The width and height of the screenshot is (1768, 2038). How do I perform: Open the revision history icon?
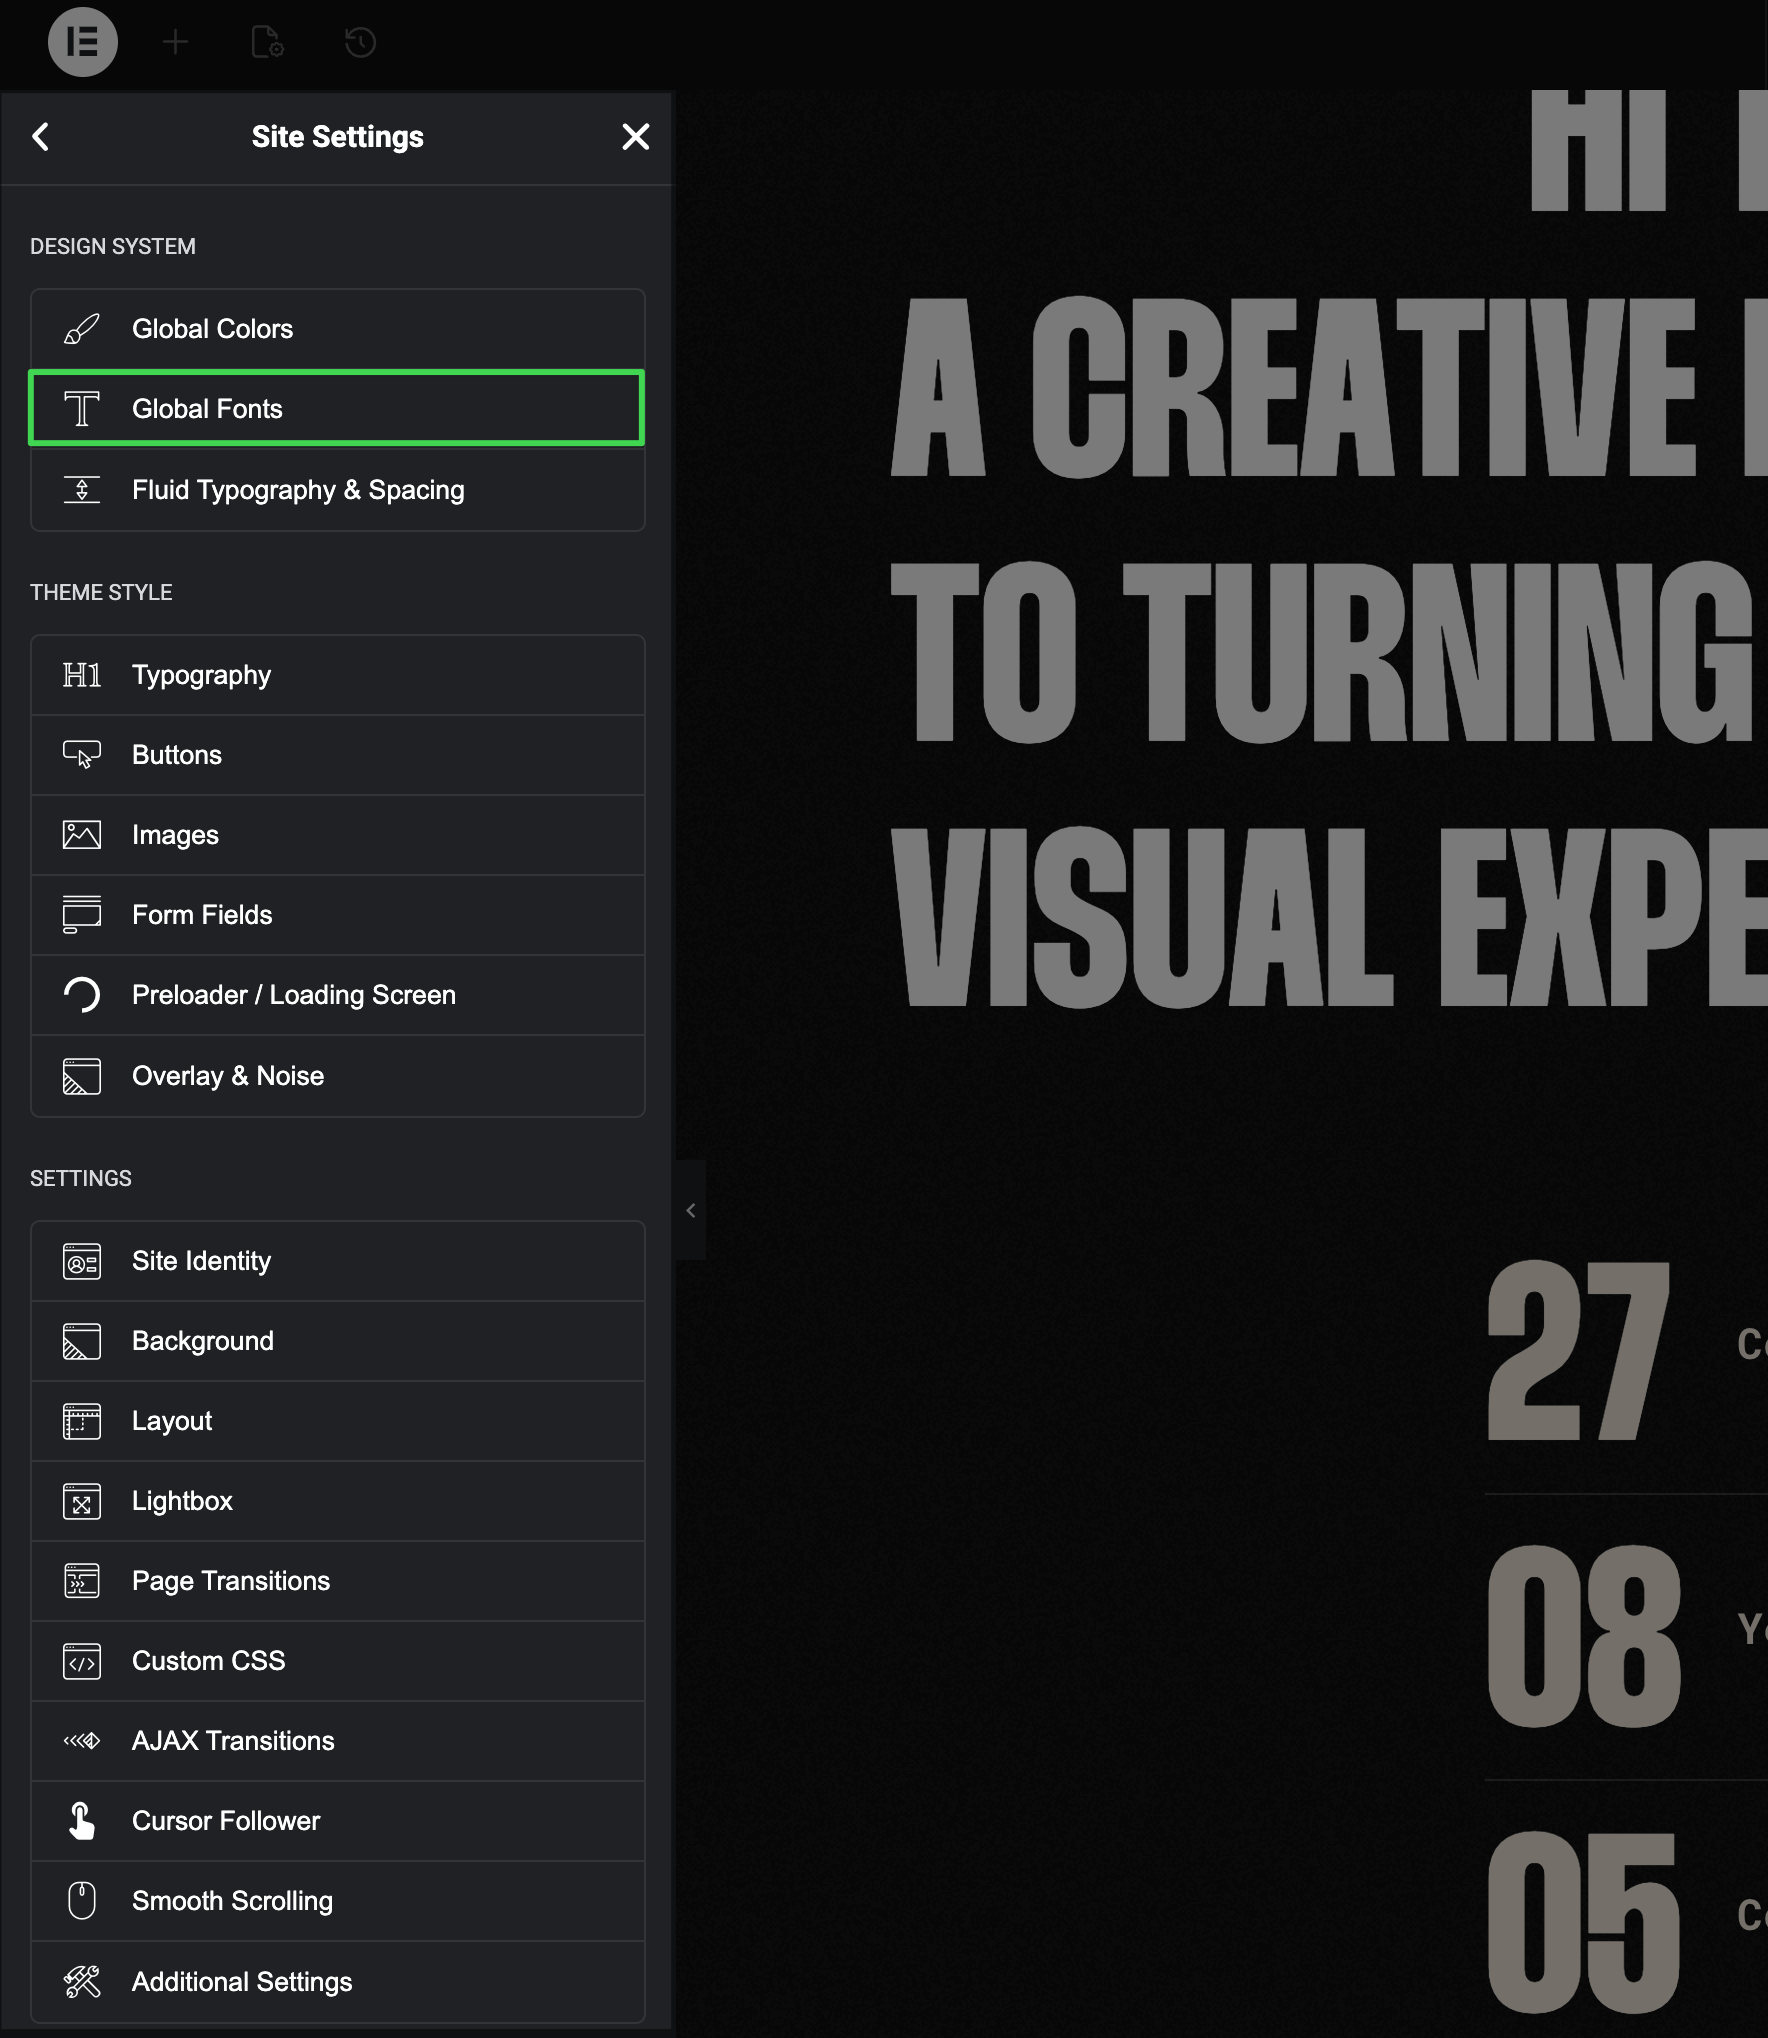tap(360, 42)
